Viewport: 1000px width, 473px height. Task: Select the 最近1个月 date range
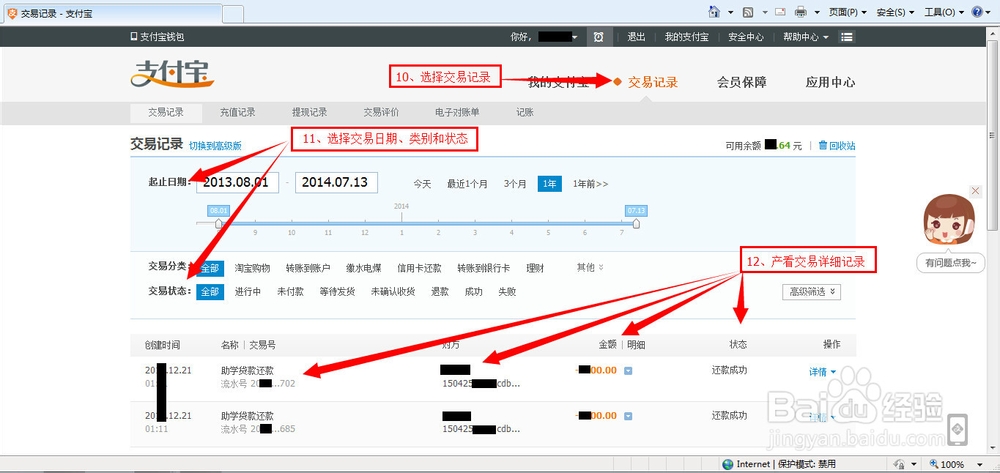[x=467, y=184]
